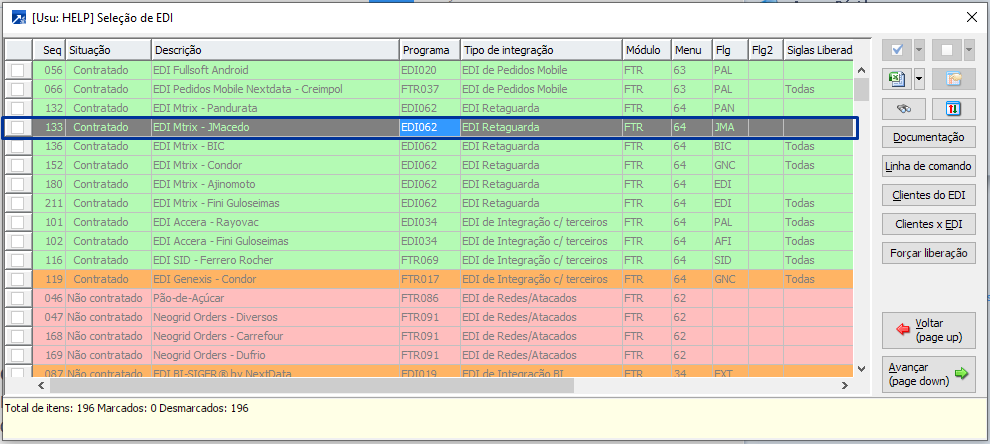Export the grid with the Excel icon
Image resolution: width=990 pixels, height=444 pixels.
click(897, 79)
